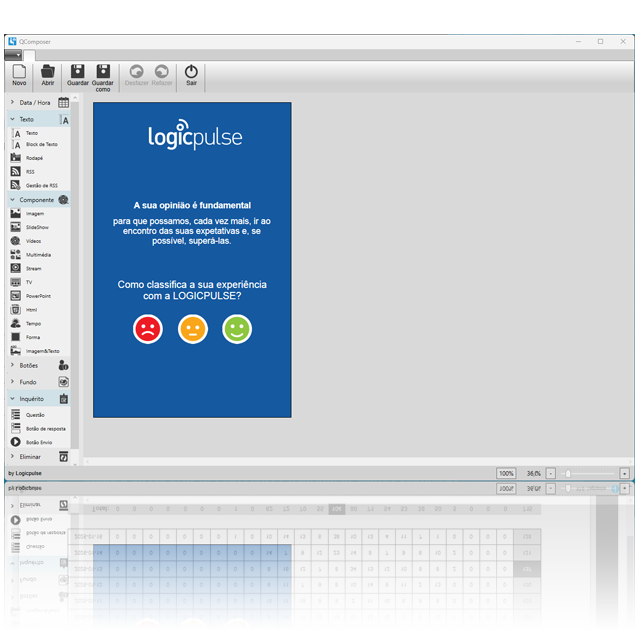Viewport: 638px width, 638px height.
Task: Open Gestão de RSS
Action: point(42,186)
